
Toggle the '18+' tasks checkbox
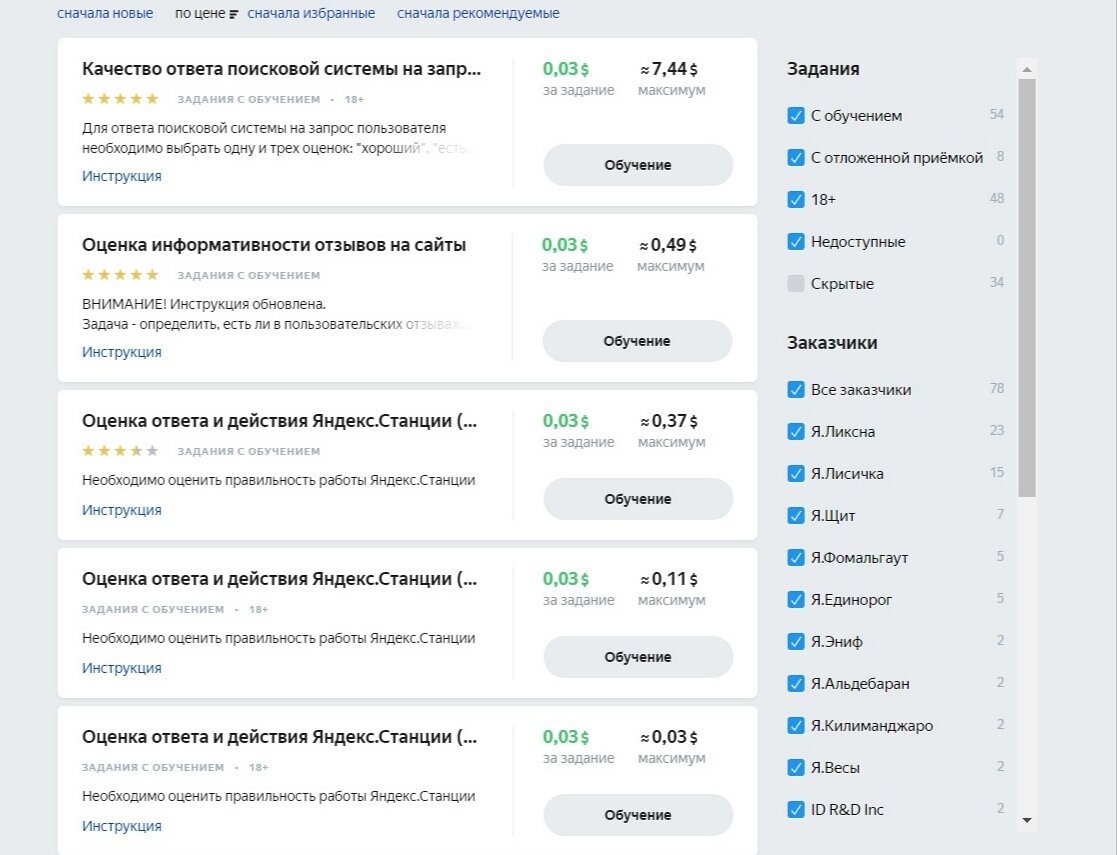tap(796, 200)
